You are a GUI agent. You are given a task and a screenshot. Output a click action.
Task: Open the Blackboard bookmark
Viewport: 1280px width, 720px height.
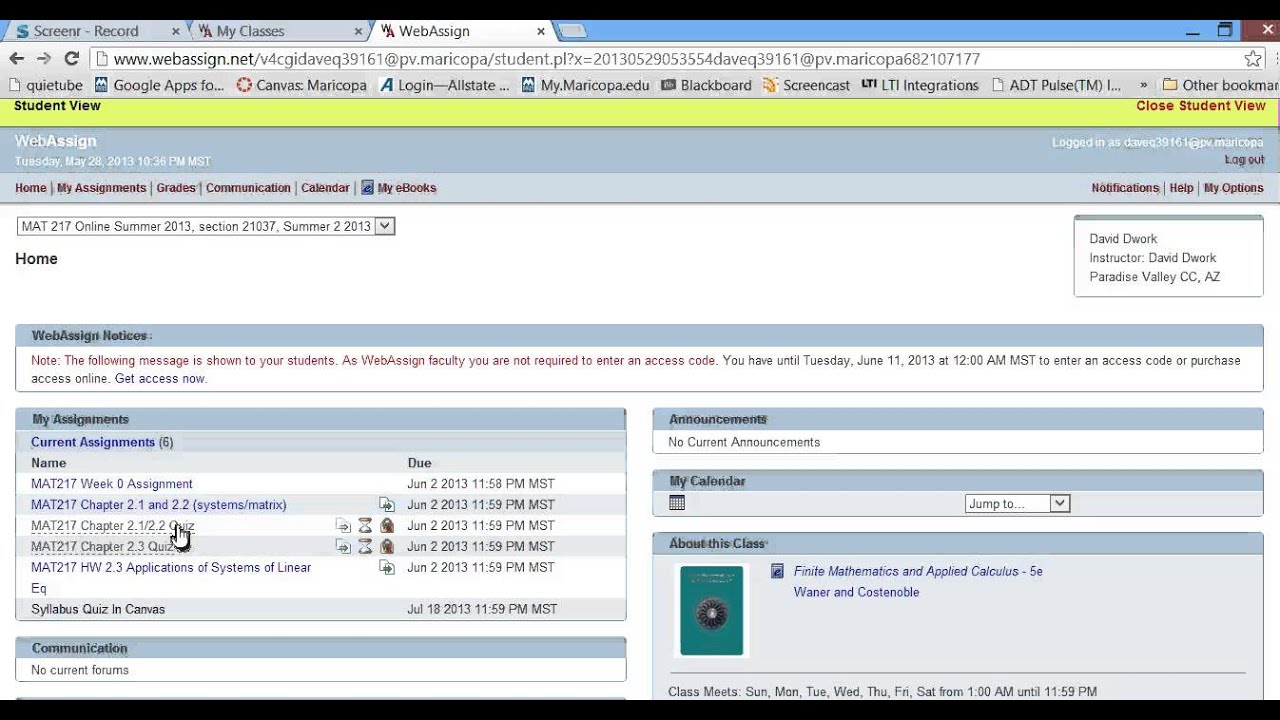pyautogui.click(x=706, y=86)
